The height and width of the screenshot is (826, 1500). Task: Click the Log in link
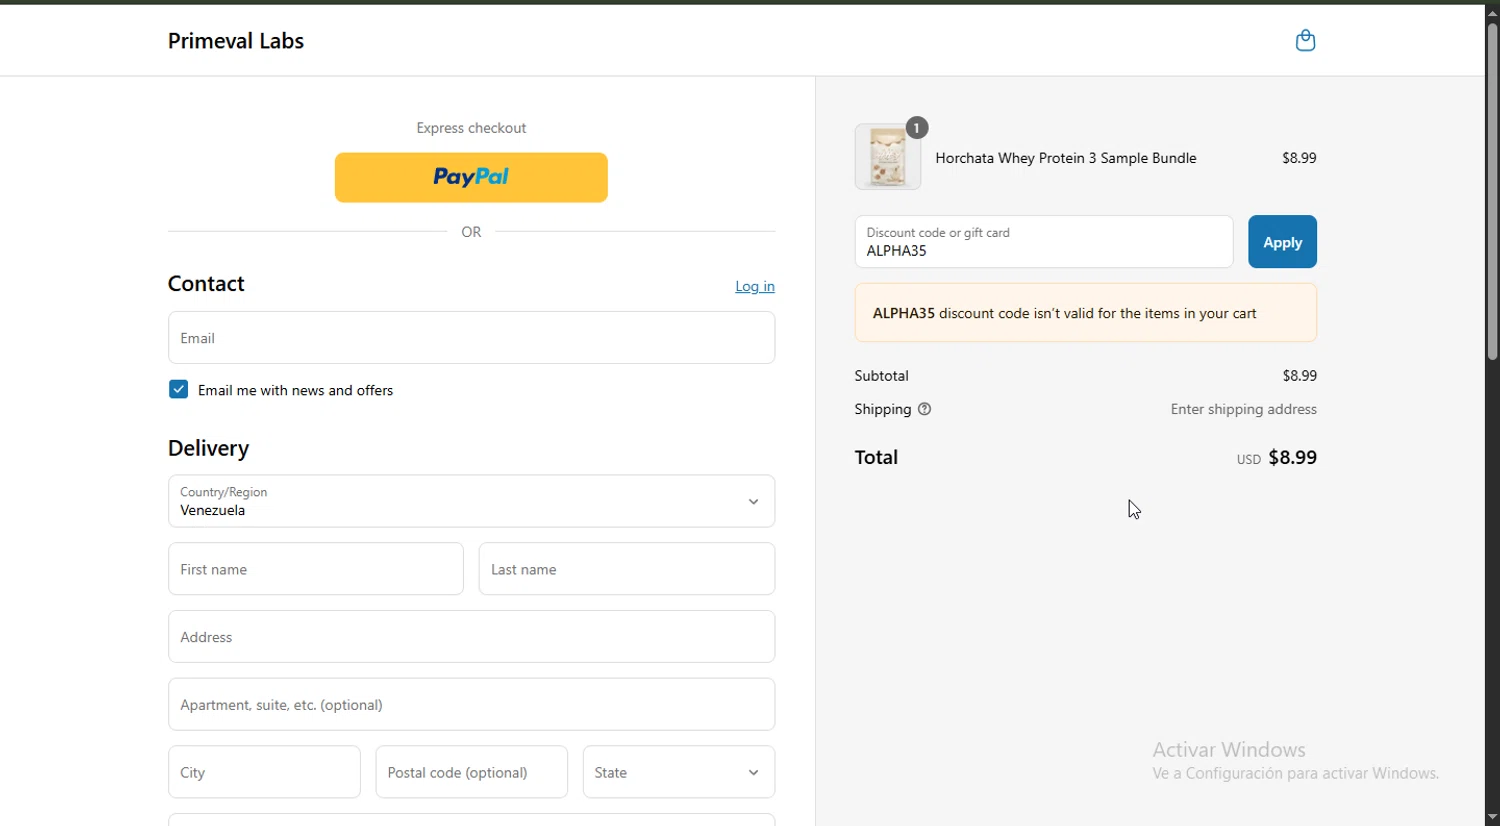[x=755, y=286]
